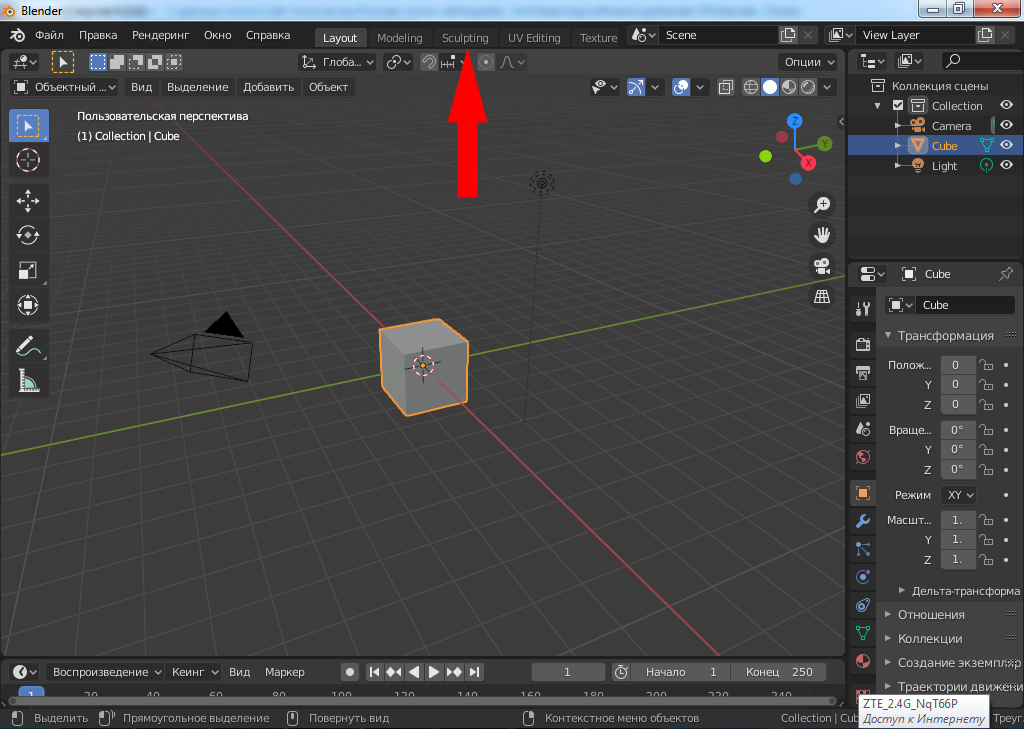
Task: Play the animation forward in the timeline
Action: coord(434,672)
